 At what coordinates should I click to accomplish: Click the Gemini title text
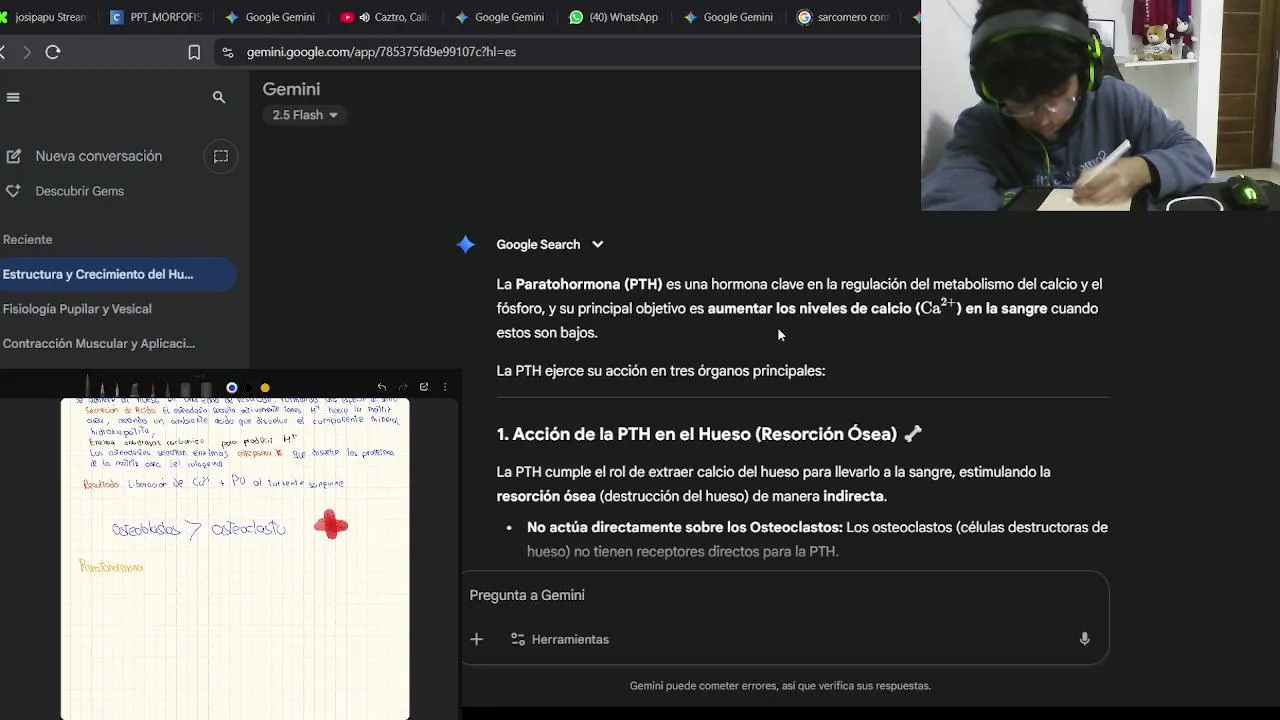291,89
